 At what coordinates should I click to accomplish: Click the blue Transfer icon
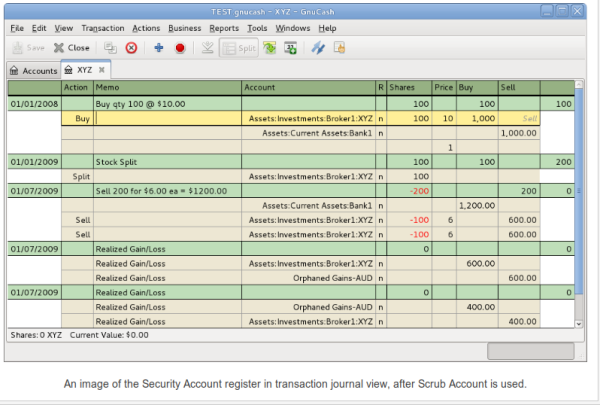[x=318, y=48]
